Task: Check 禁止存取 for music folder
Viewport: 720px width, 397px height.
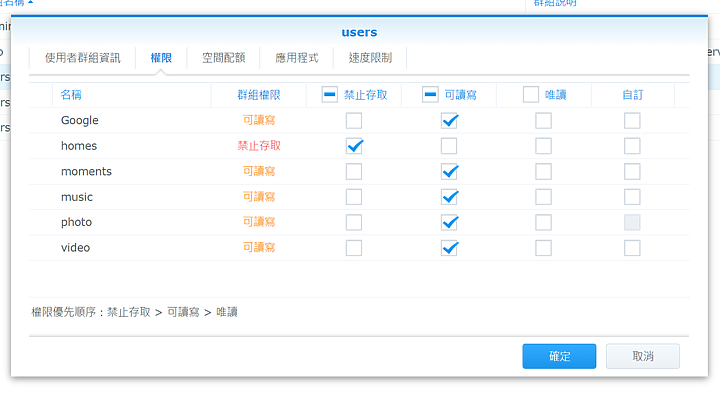Action: pos(354,197)
